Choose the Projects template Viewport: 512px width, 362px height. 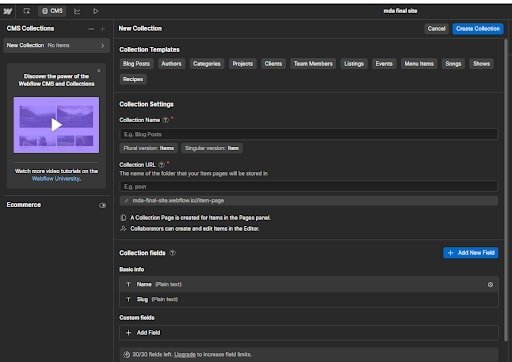tap(243, 64)
